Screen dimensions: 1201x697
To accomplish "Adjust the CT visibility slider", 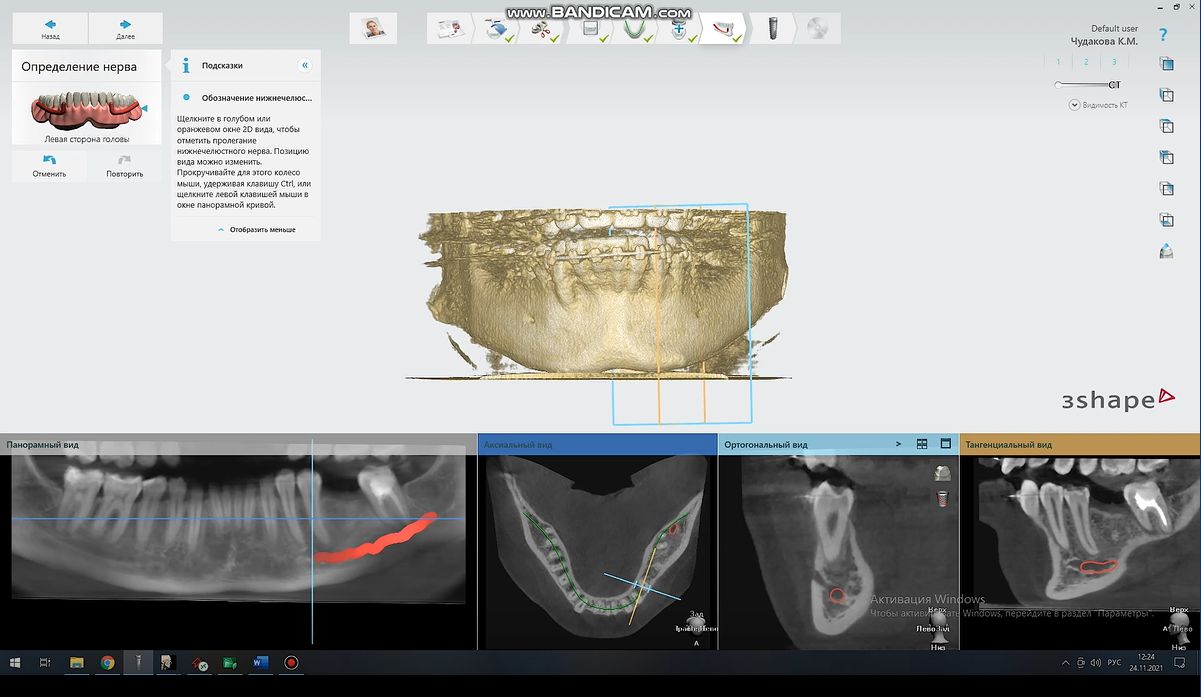I will tap(1087, 85).
